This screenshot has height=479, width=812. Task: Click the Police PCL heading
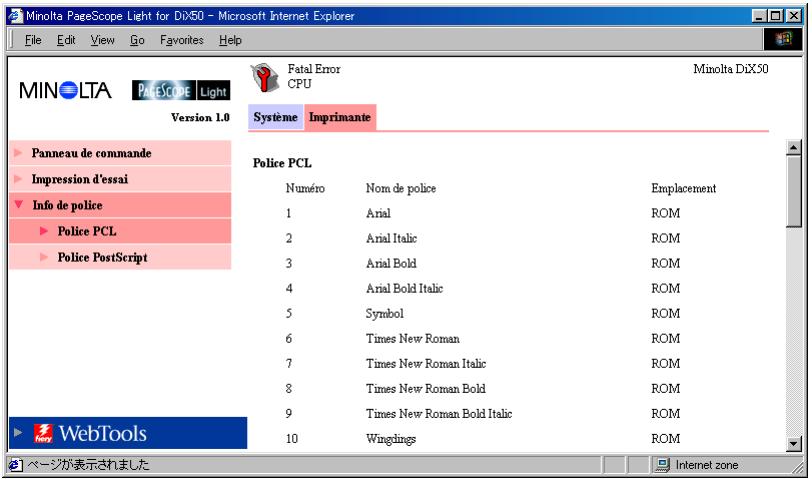pyautogui.click(x=282, y=163)
